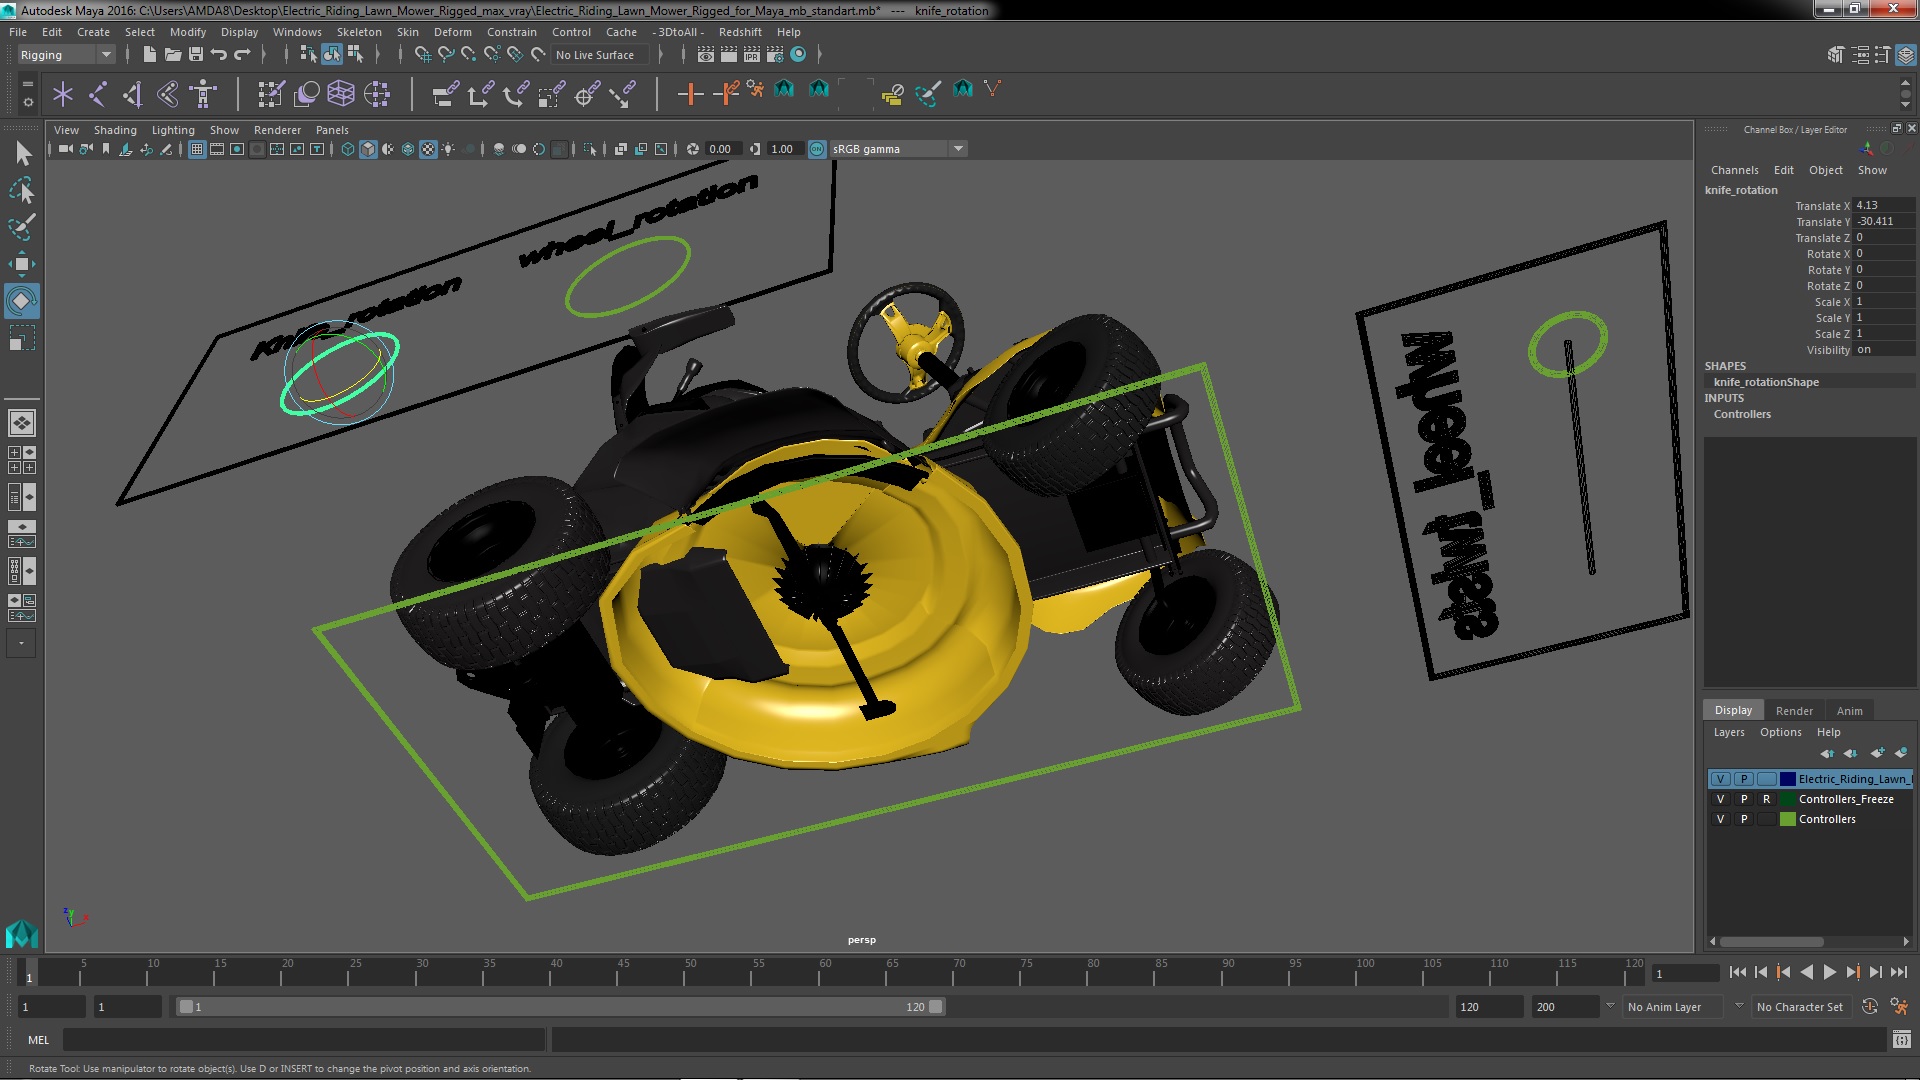Image resolution: width=1920 pixels, height=1080 pixels.
Task: Click the Human IK skeleton shelf icon
Action: 204,94
